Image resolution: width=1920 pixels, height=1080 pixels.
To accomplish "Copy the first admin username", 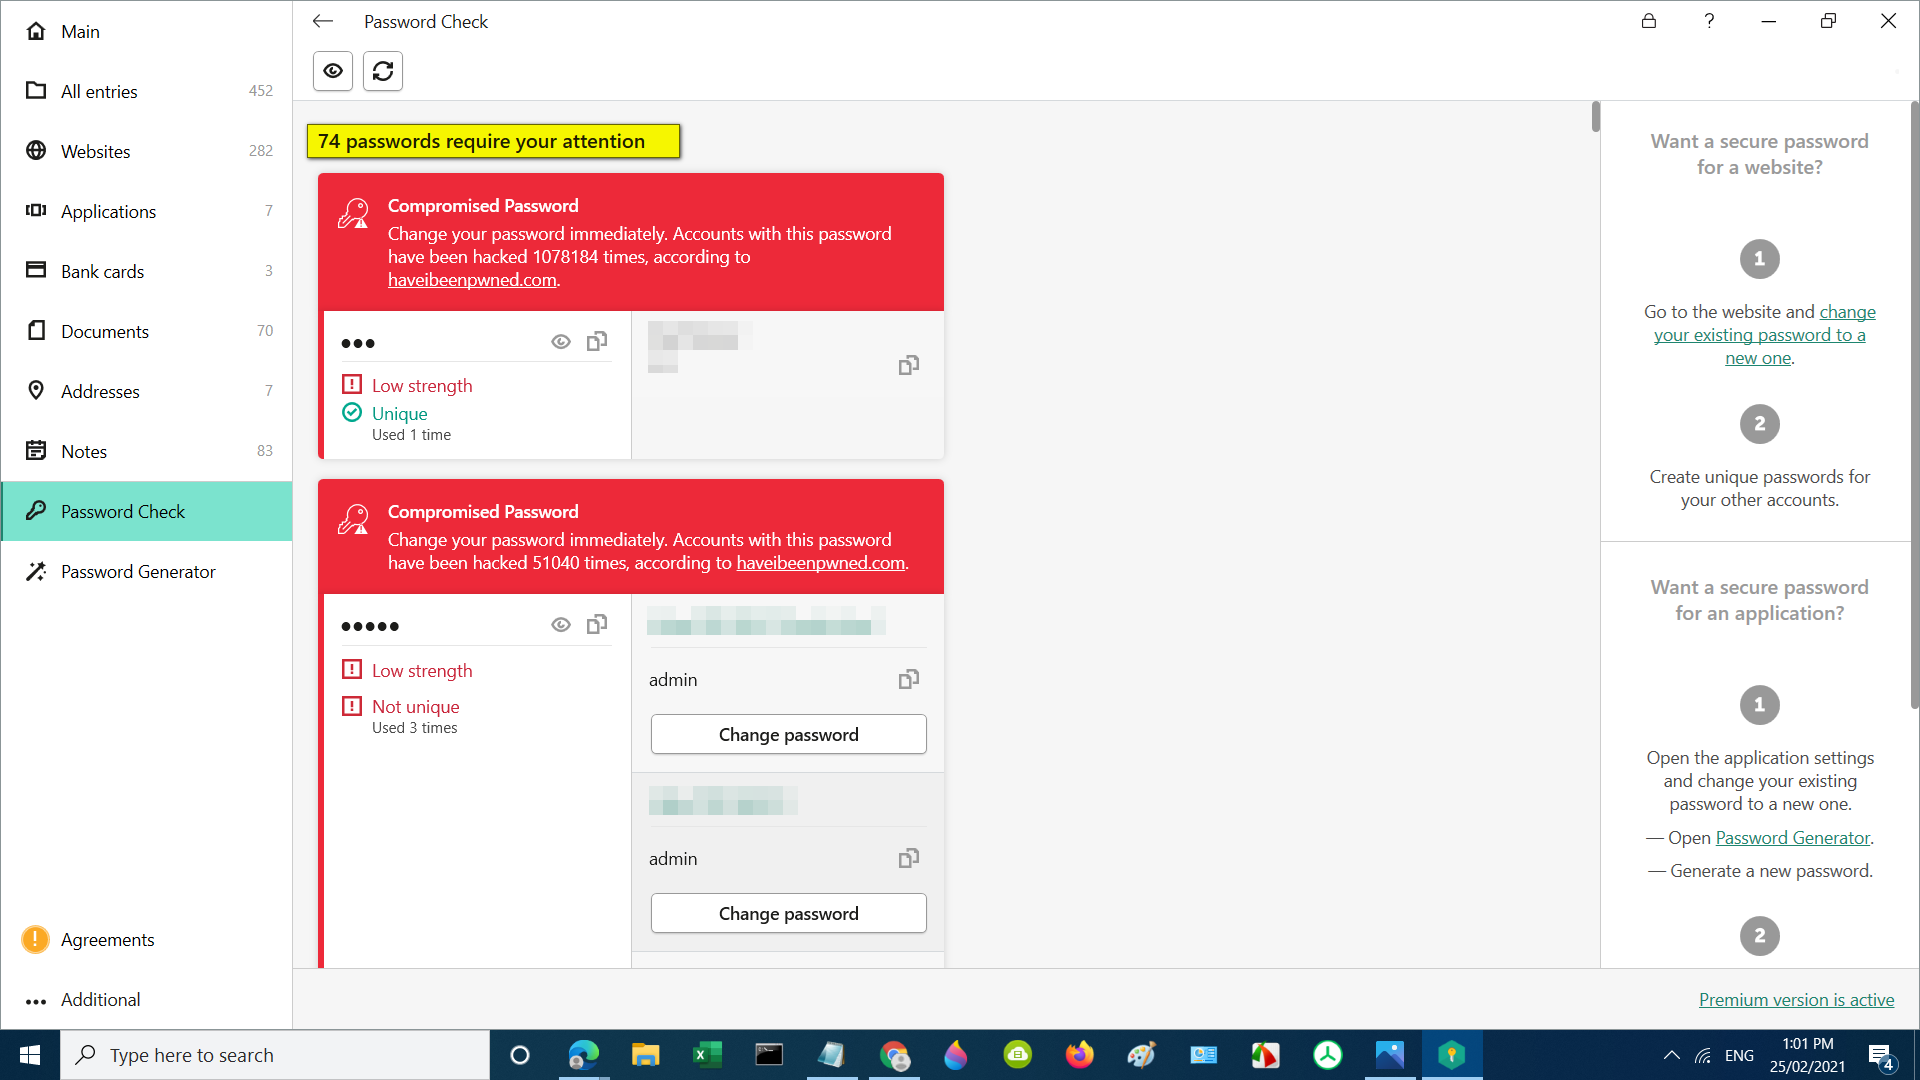I will [908, 680].
